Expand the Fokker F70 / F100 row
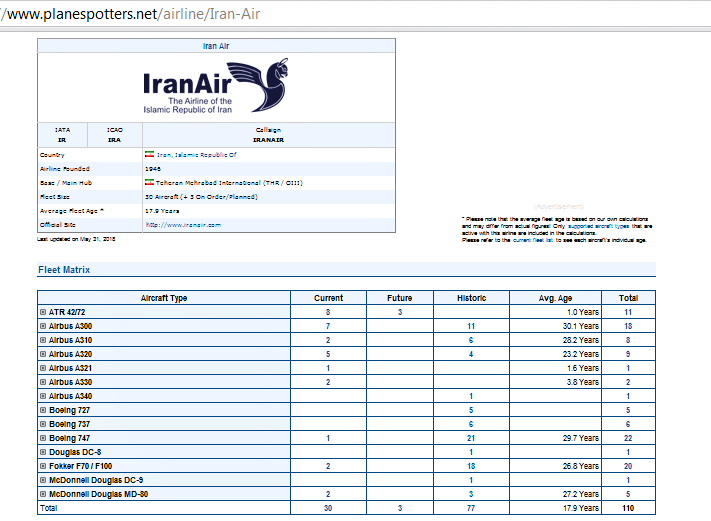Viewport: 711px width, 521px height. click(43, 466)
